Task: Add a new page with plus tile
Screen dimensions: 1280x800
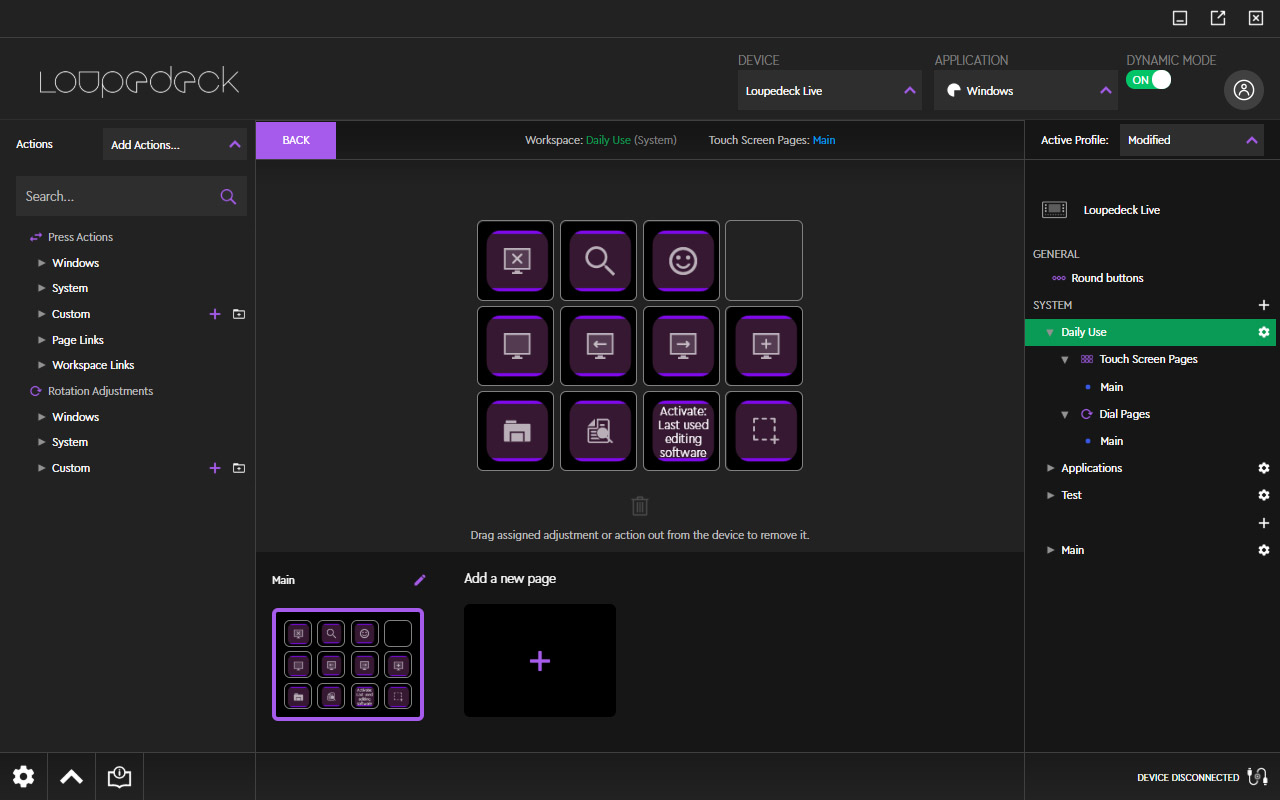Action: point(540,660)
